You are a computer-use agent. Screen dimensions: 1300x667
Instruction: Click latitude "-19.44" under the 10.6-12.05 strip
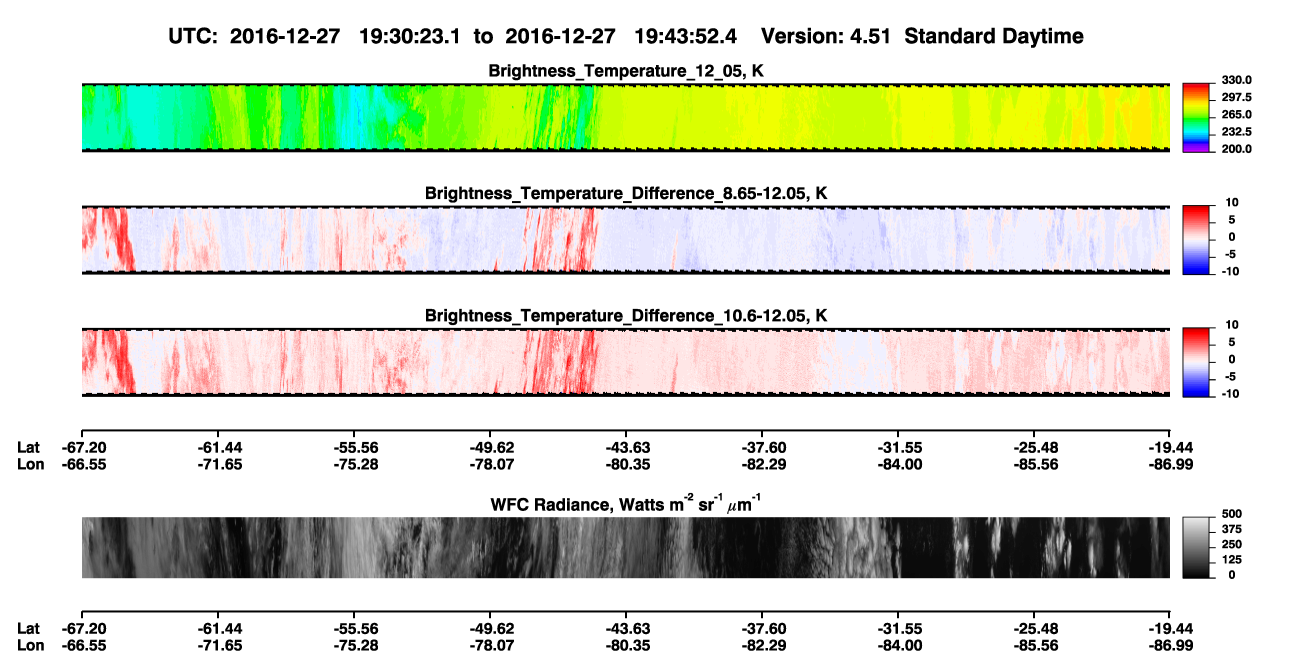click(x=1173, y=447)
